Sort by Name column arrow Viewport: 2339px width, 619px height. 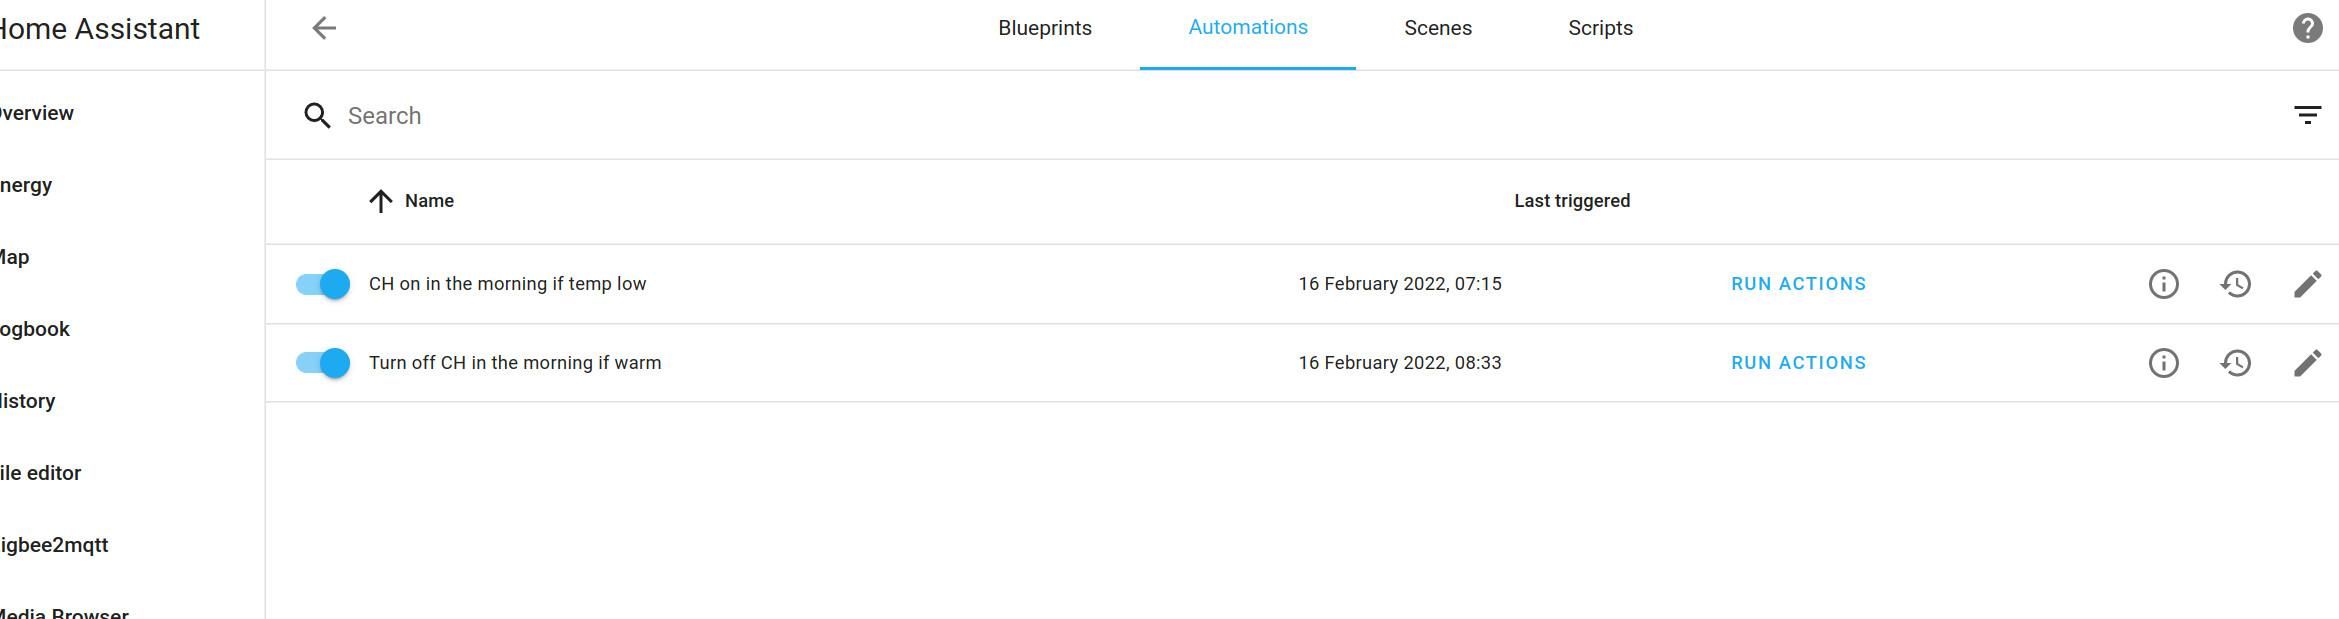pos(380,201)
